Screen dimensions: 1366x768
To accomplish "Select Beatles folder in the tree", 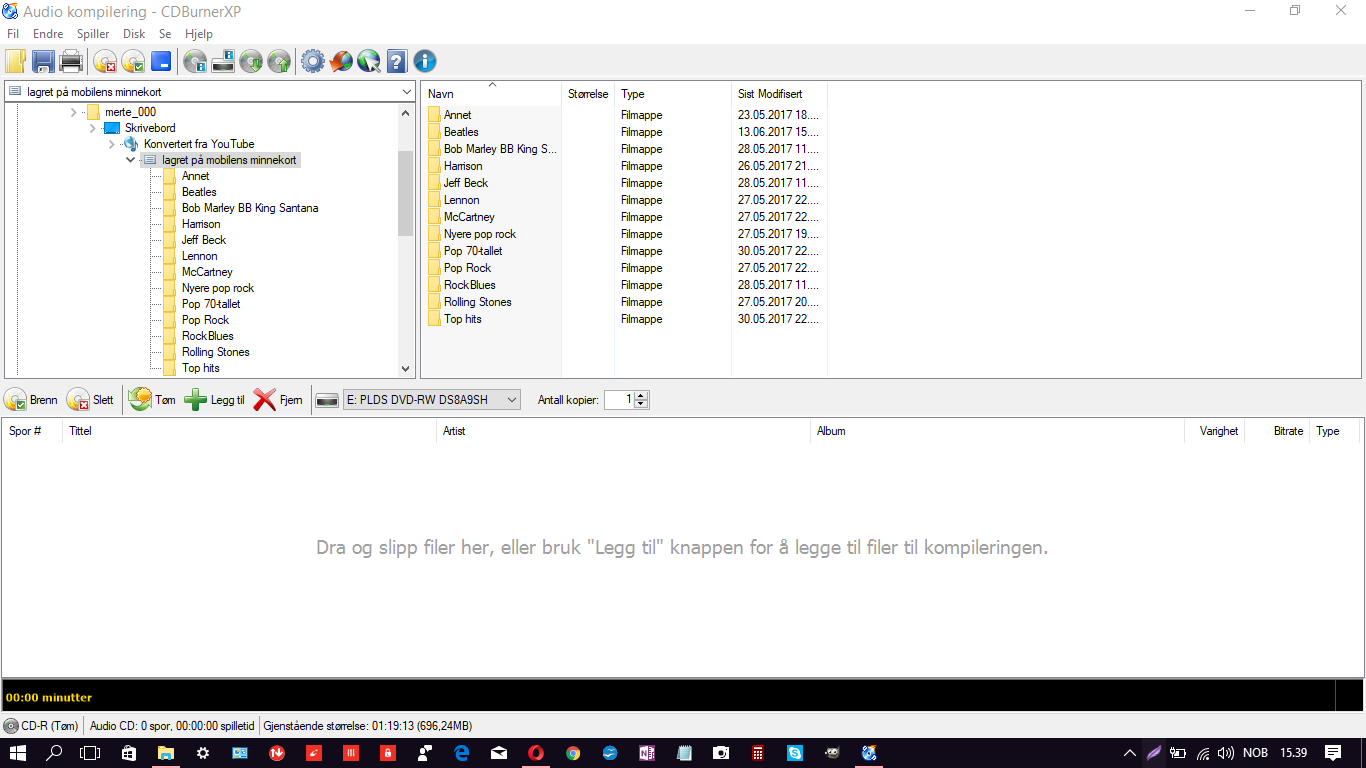I will coord(199,192).
